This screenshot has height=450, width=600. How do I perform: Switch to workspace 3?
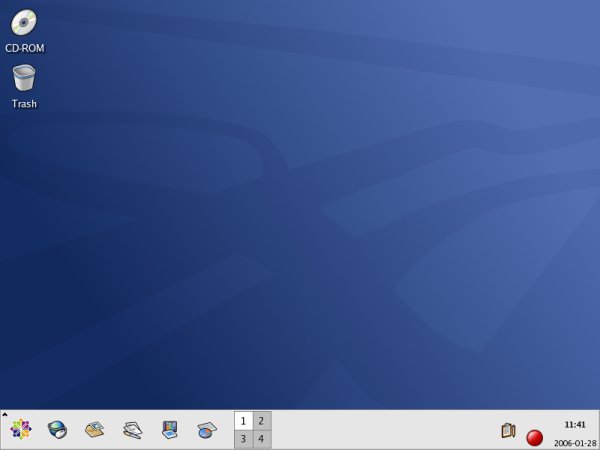pos(243,439)
